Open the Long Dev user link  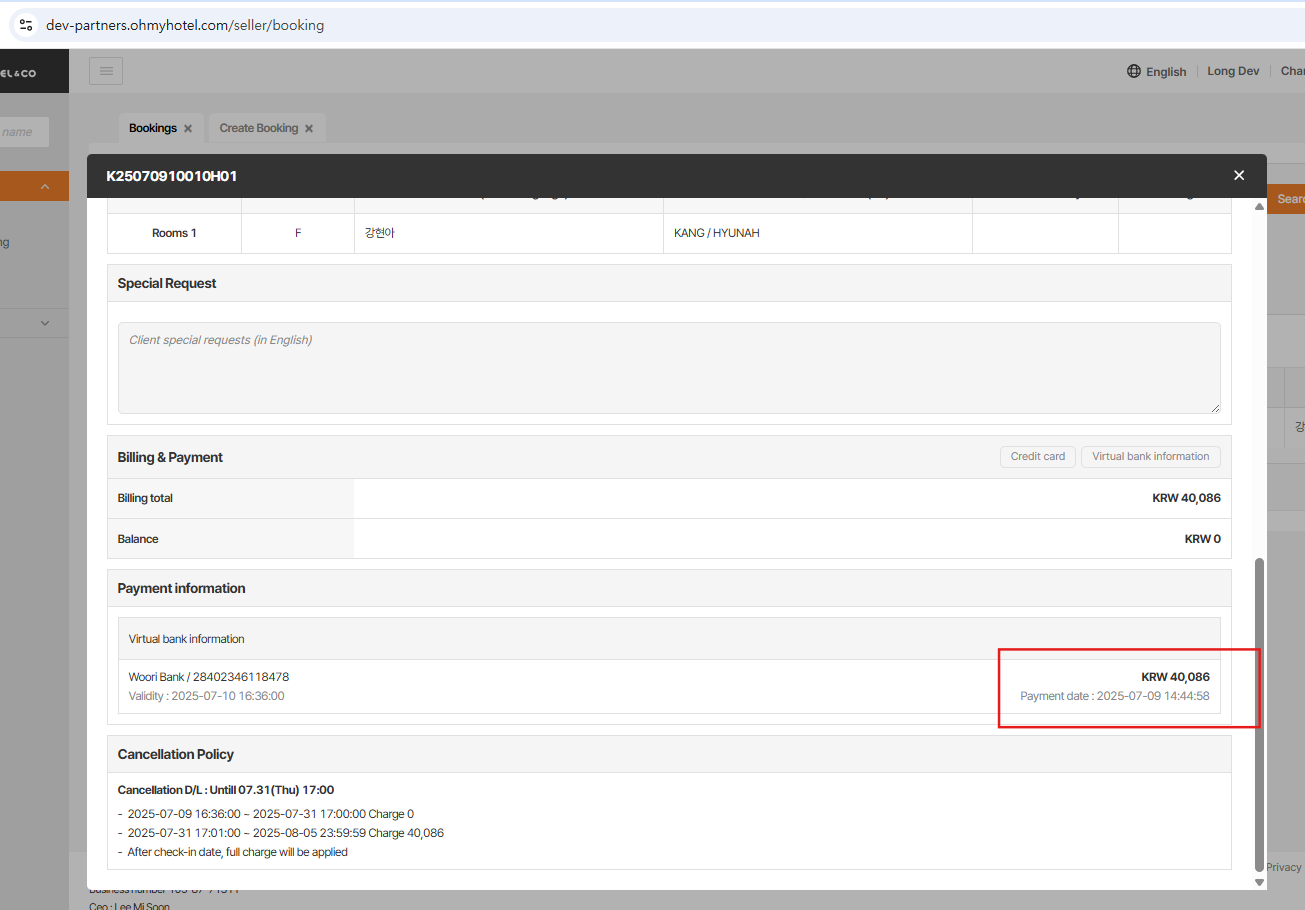pyautogui.click(x=1233, y=72)
